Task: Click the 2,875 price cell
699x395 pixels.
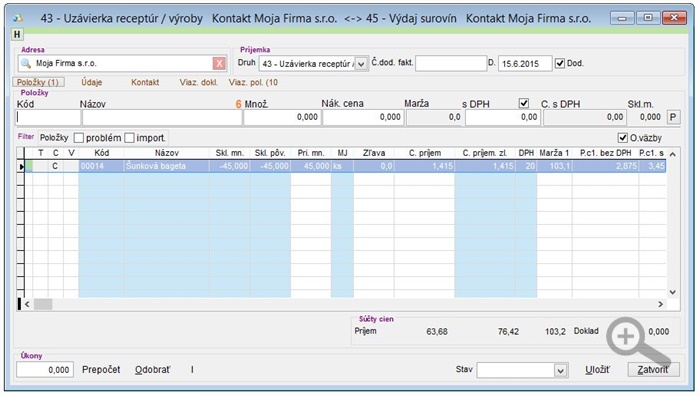Action: click(605, 166)
